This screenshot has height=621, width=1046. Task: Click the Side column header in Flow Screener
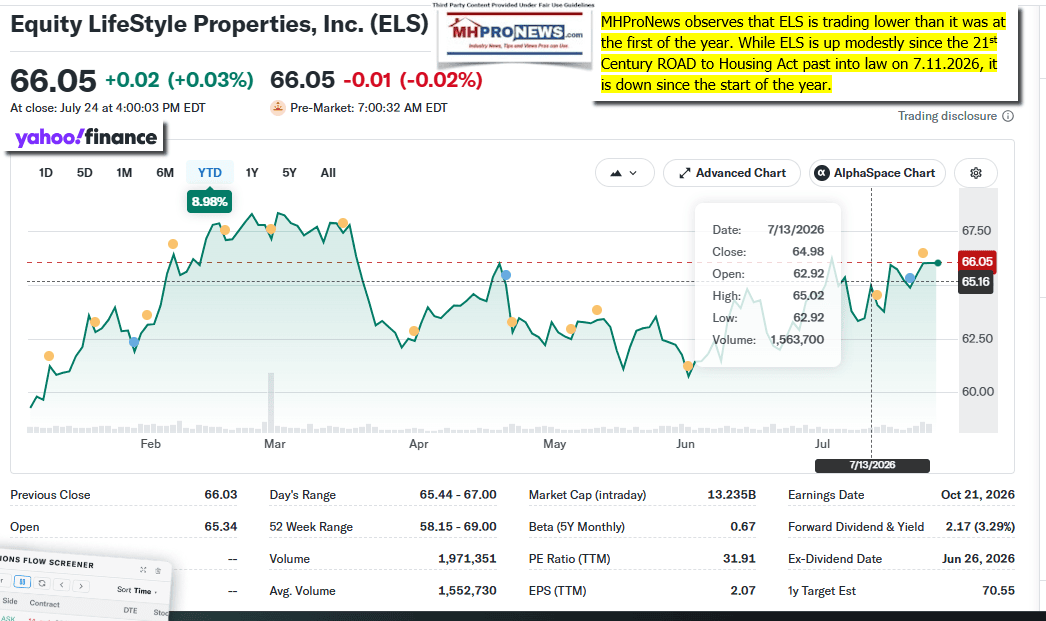[x=10, y=601]
